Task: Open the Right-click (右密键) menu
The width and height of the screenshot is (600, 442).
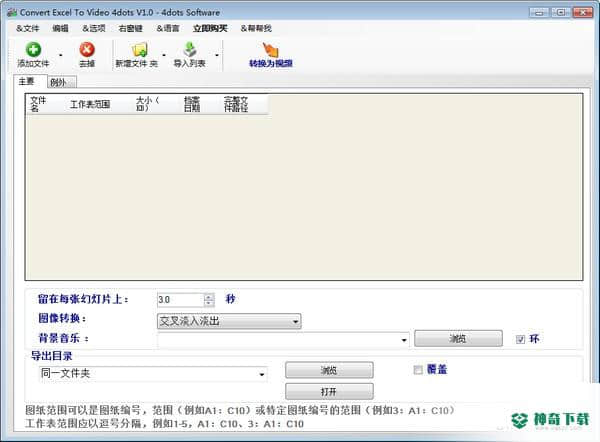Action: [x=130, y=28]
